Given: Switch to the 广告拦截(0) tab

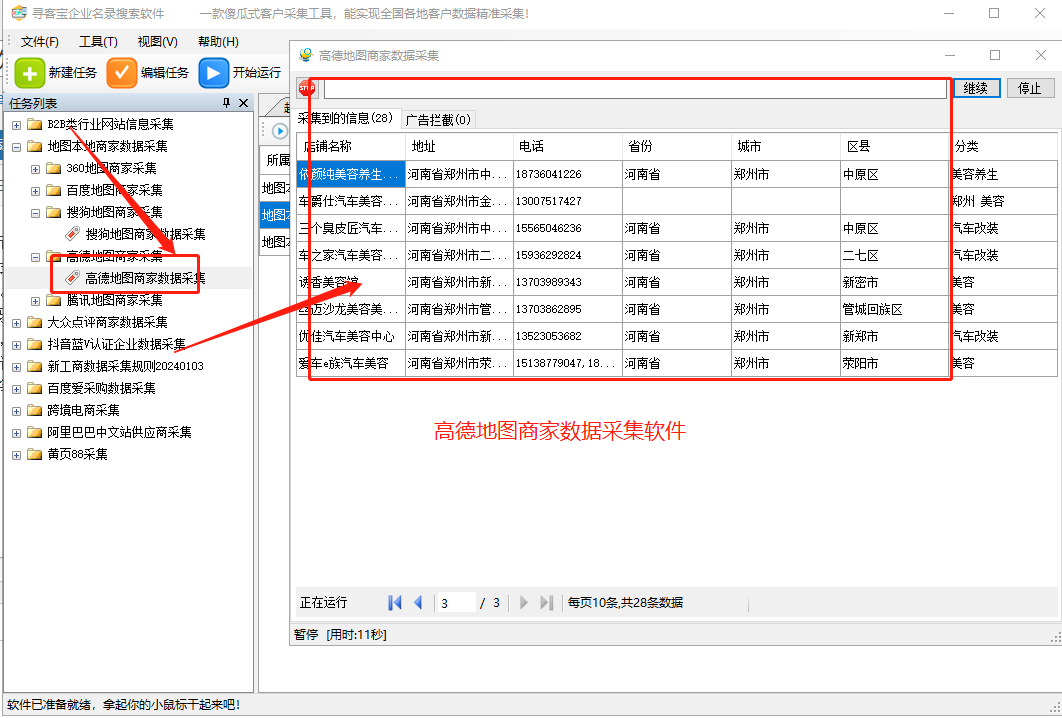Looking at the screenshot, I should 438,120.
